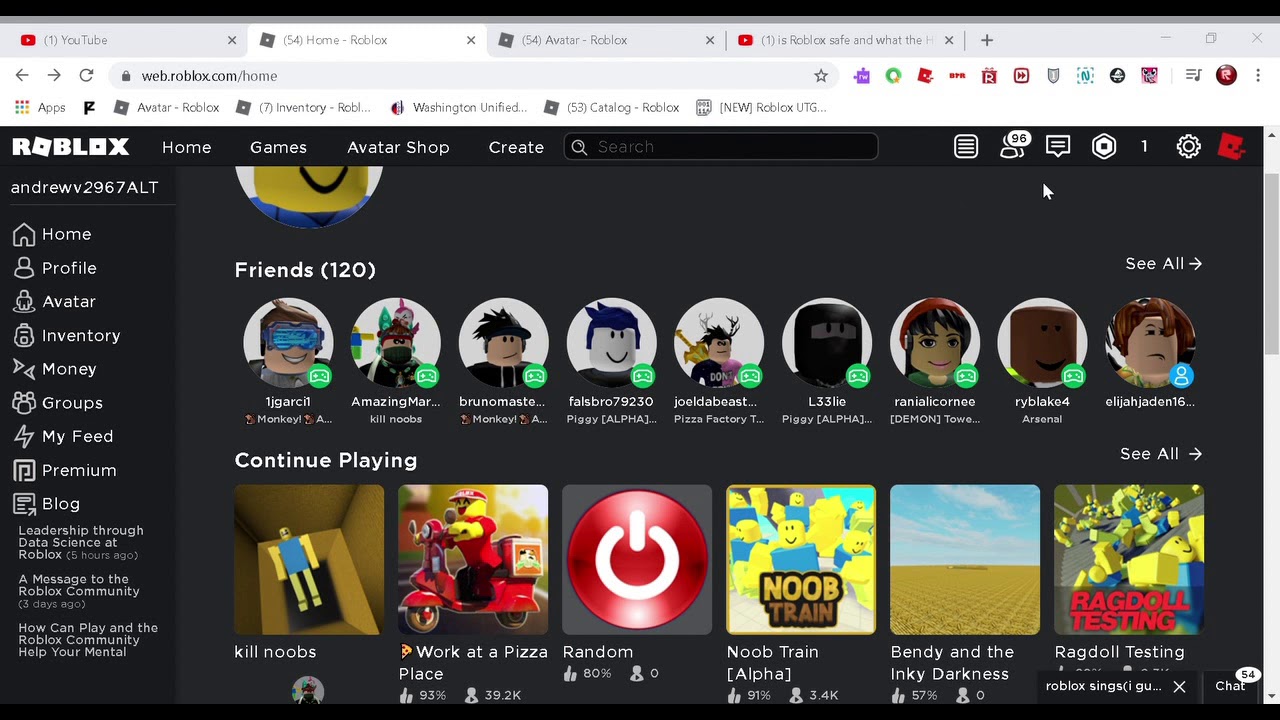
Task: Open the Noob Train [Alpha] game
Action: coord(801,560)
